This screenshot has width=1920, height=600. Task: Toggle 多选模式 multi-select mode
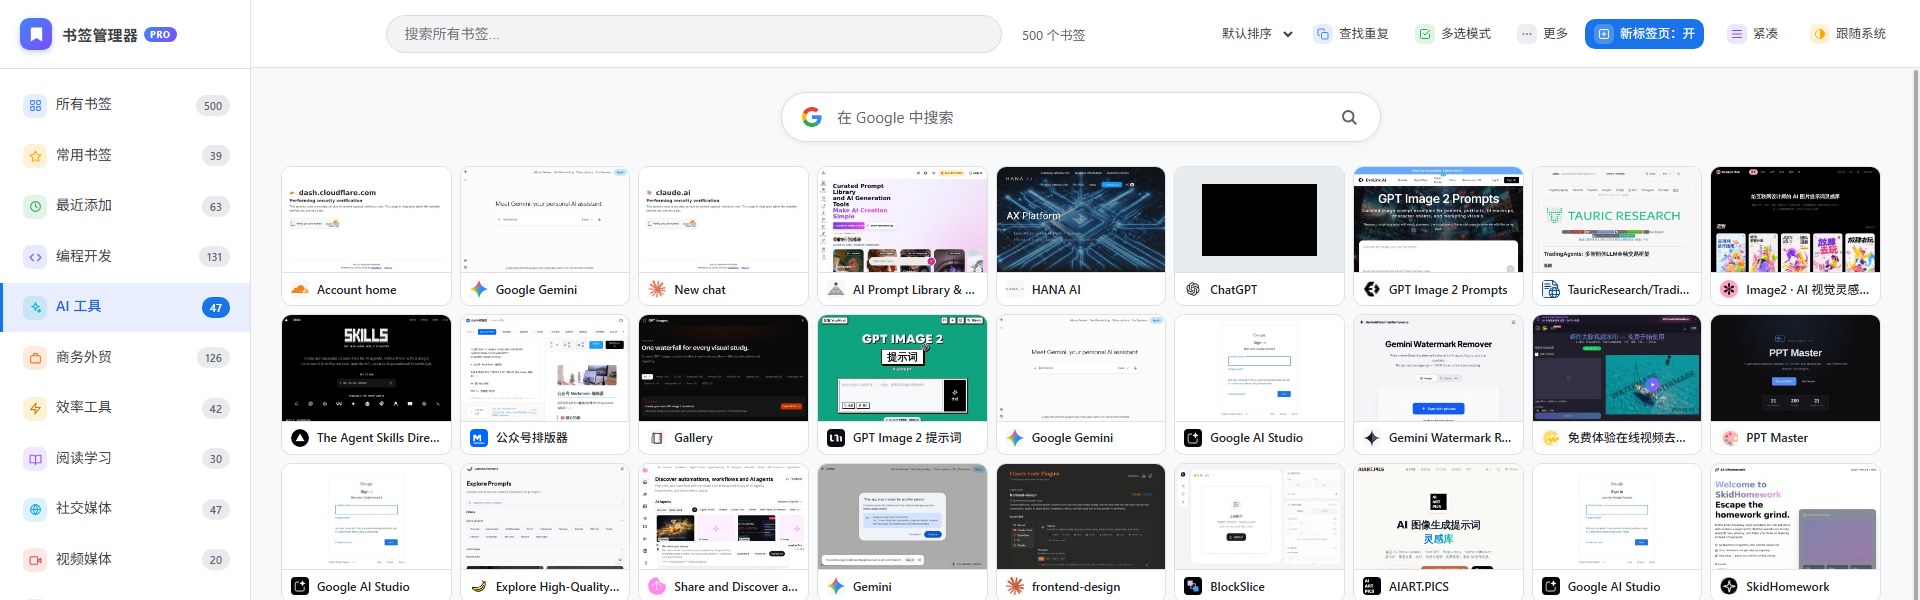(x=1454, y=34)
